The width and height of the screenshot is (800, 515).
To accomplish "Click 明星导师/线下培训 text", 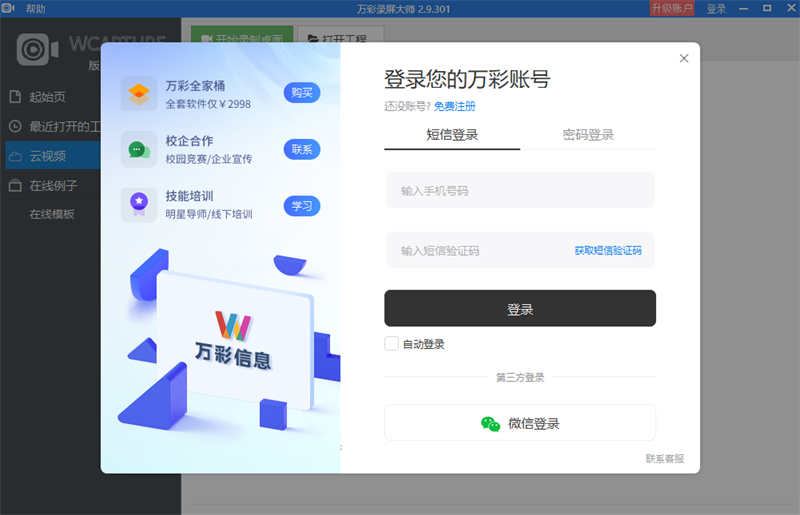I will [x=209, y=214].
